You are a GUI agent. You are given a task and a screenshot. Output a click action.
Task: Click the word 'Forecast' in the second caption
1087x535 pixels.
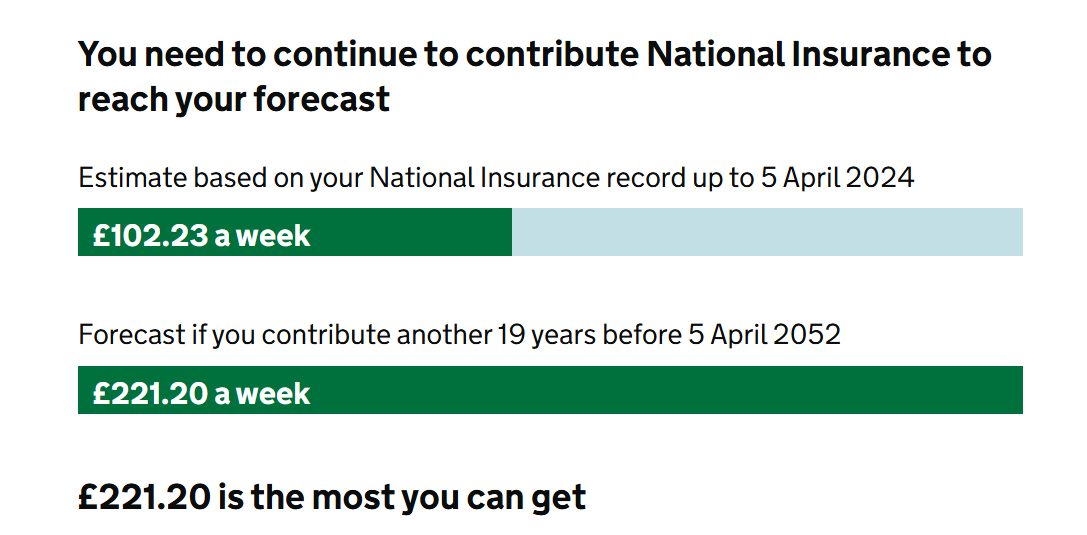point(132,335)
